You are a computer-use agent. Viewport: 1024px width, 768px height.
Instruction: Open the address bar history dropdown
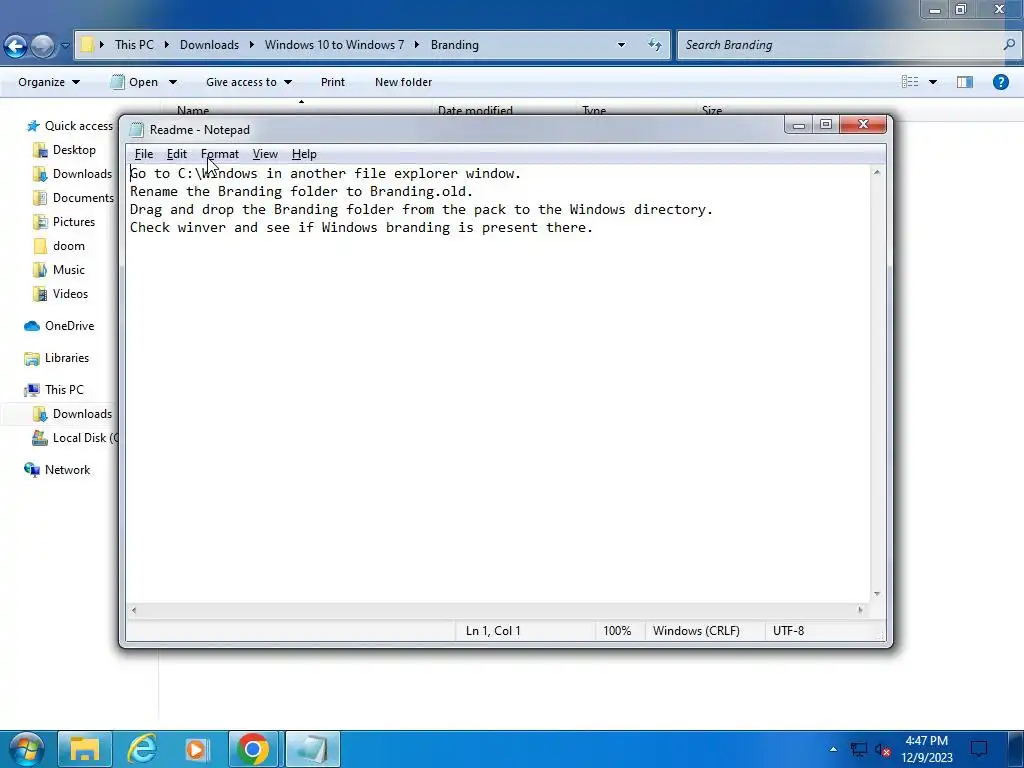pyautogui.click(x=621, y=45)
